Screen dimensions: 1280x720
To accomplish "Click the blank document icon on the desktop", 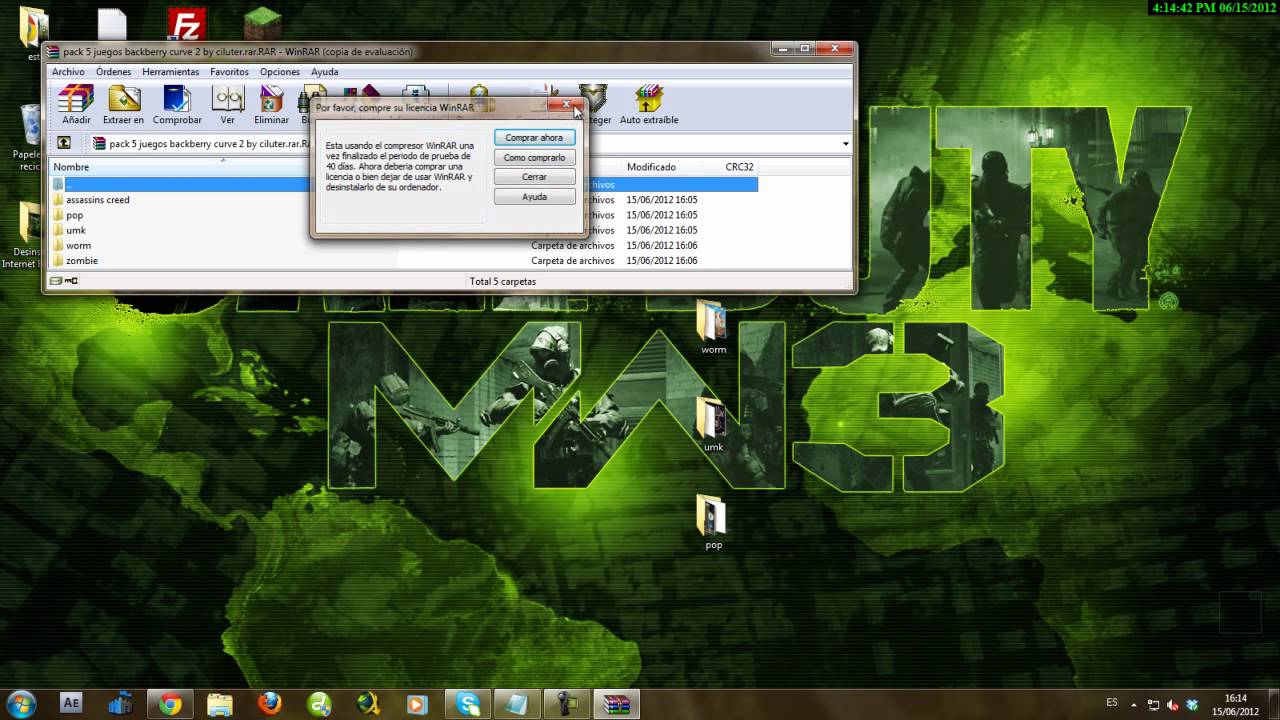I will [112, 26].
